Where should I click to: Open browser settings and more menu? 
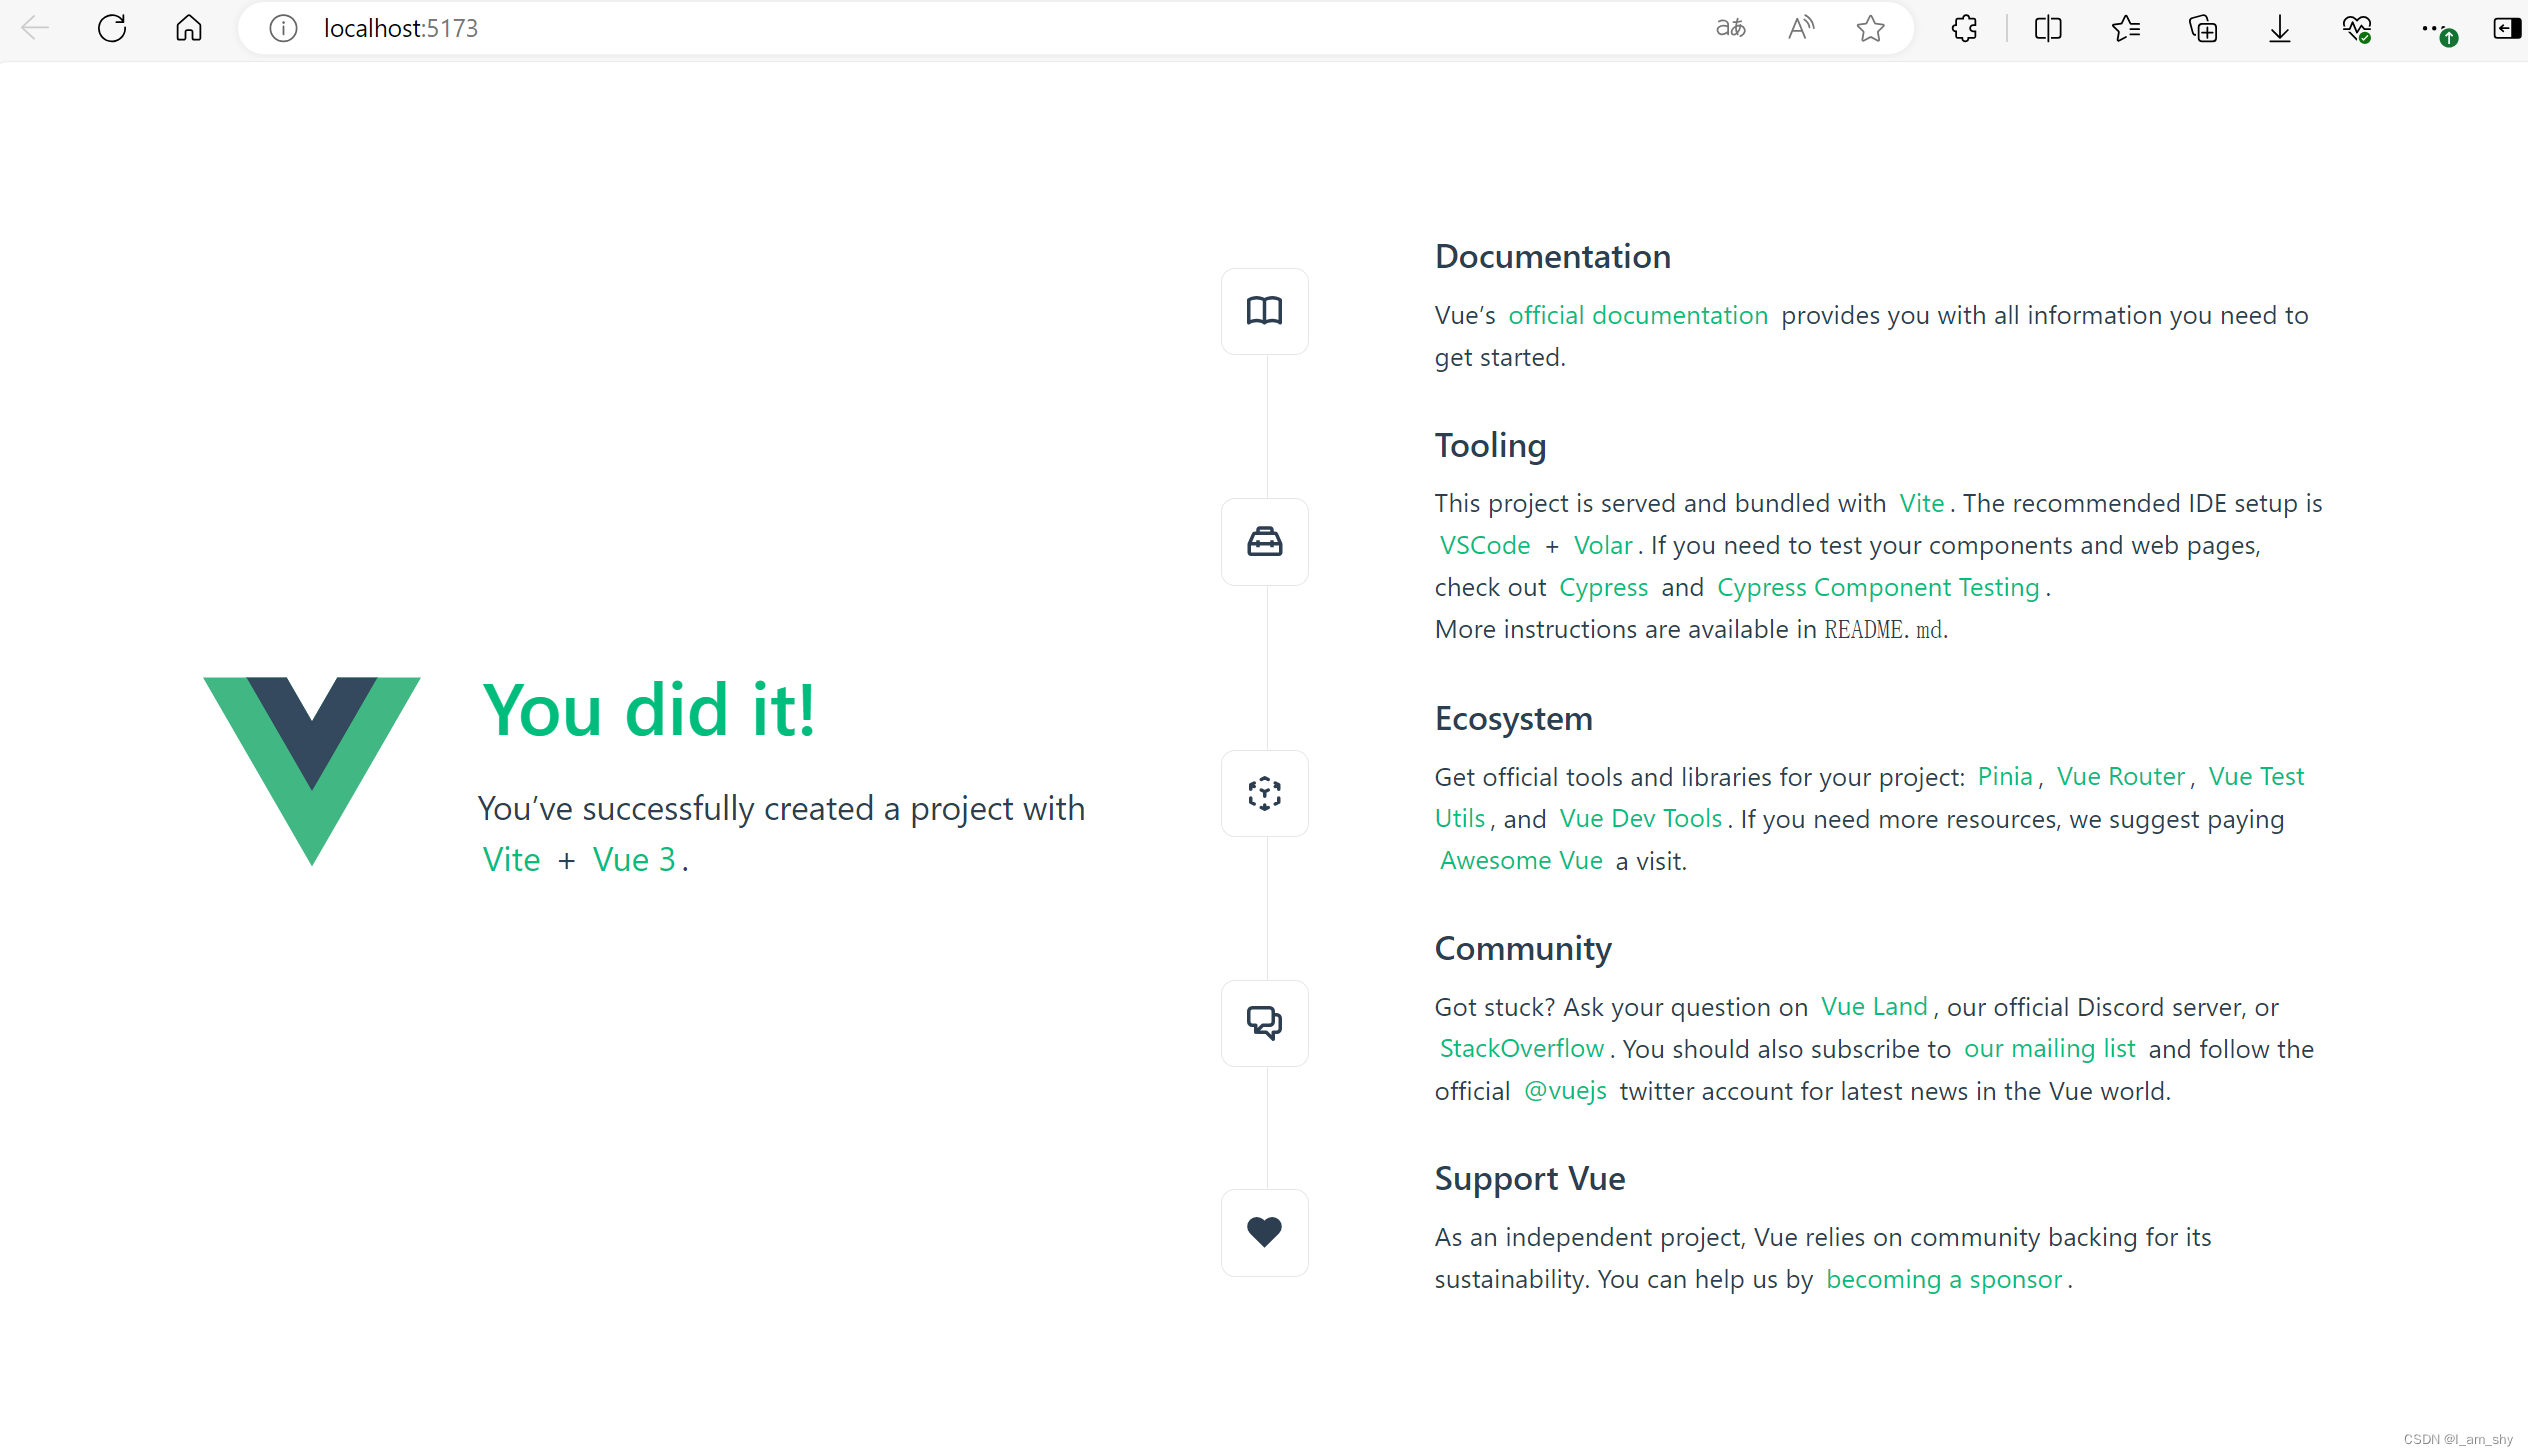pos(2434,28)
